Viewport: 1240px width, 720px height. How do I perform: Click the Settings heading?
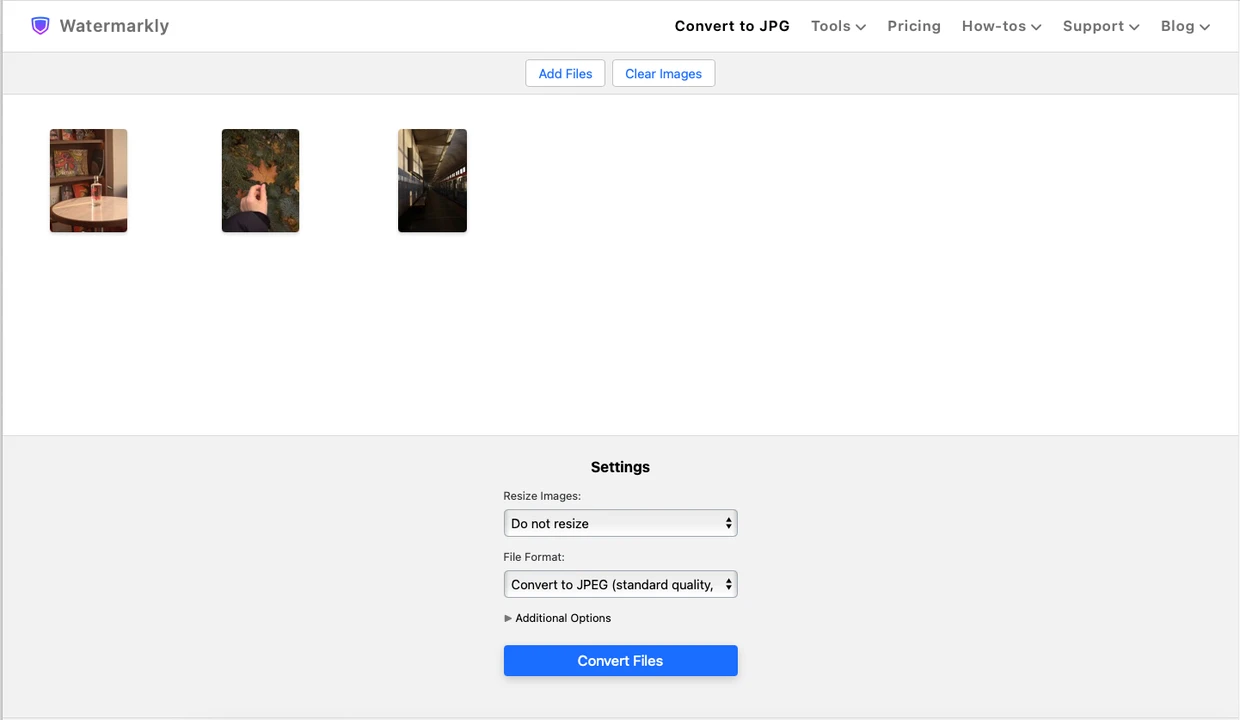point(620,467)
